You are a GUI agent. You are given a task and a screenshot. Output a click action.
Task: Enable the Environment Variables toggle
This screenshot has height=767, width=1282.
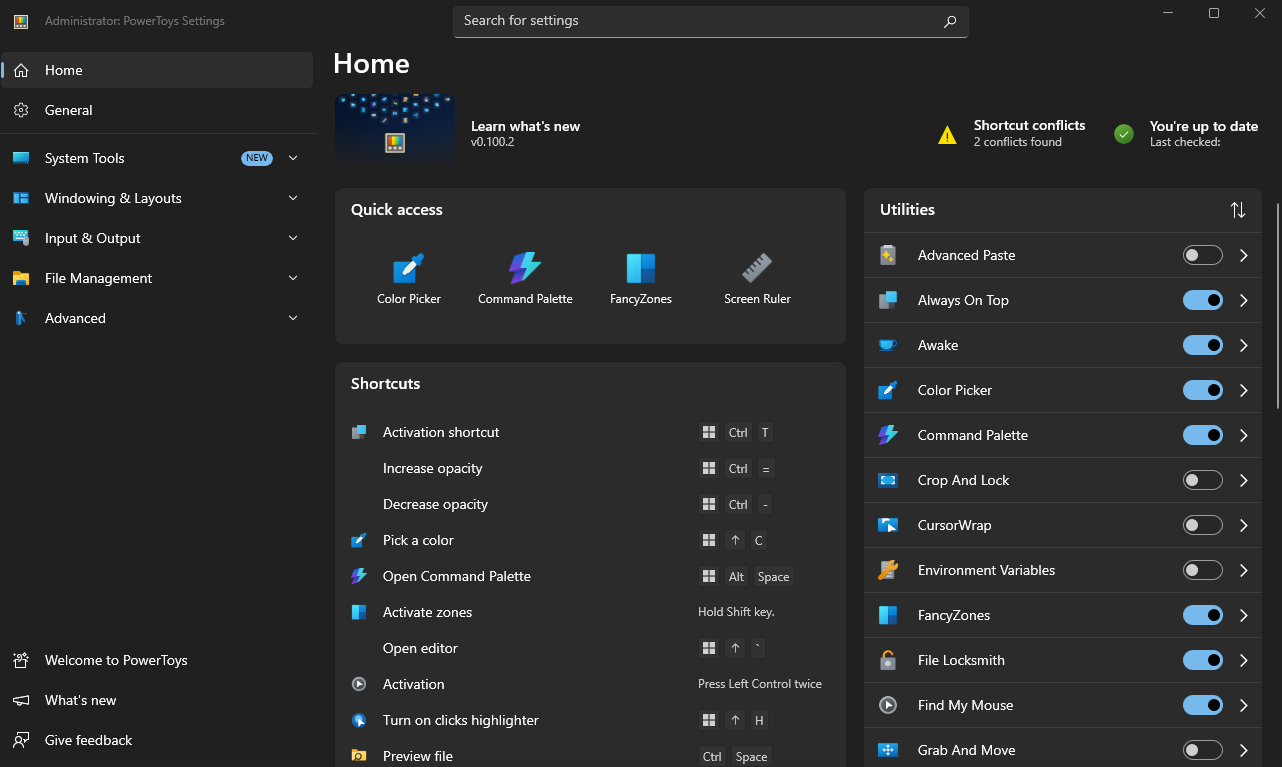[x=1203, y=570]
